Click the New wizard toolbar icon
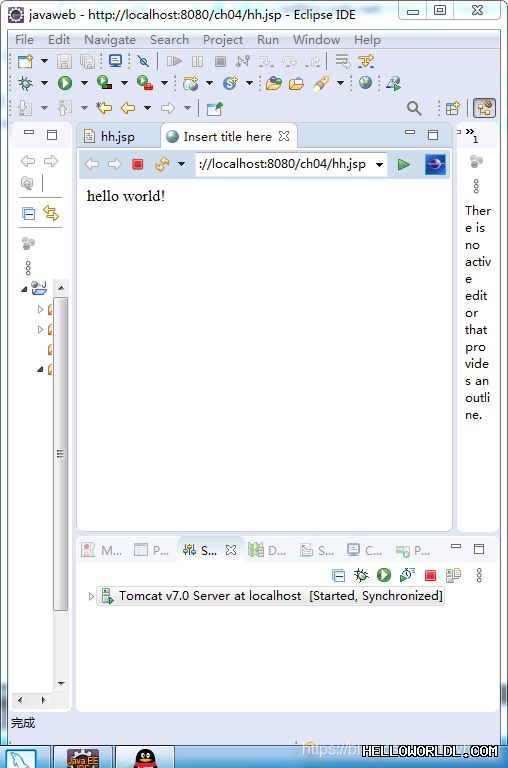This screenshot has width=508, height=768. coord(25,61)
